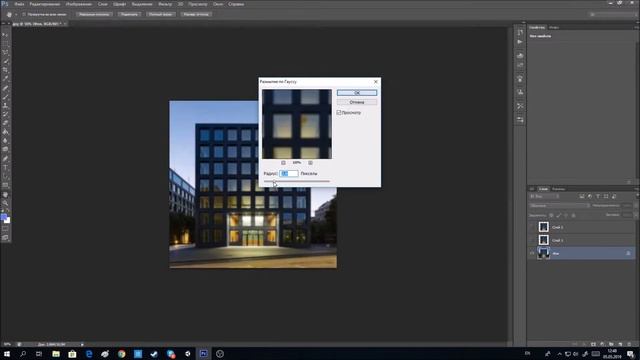Zoom in the Gaussian Blur preview
The image size is (640, 360).
[310, 162]
